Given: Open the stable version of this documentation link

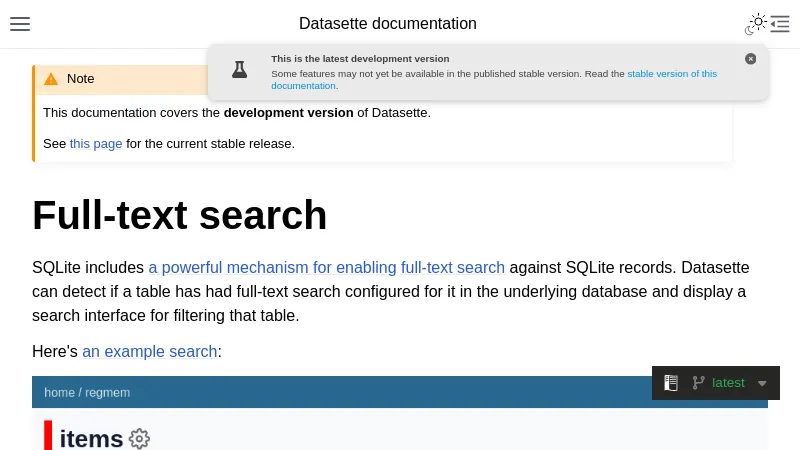Looking at the screenshot, I should [x=672, y=74].
